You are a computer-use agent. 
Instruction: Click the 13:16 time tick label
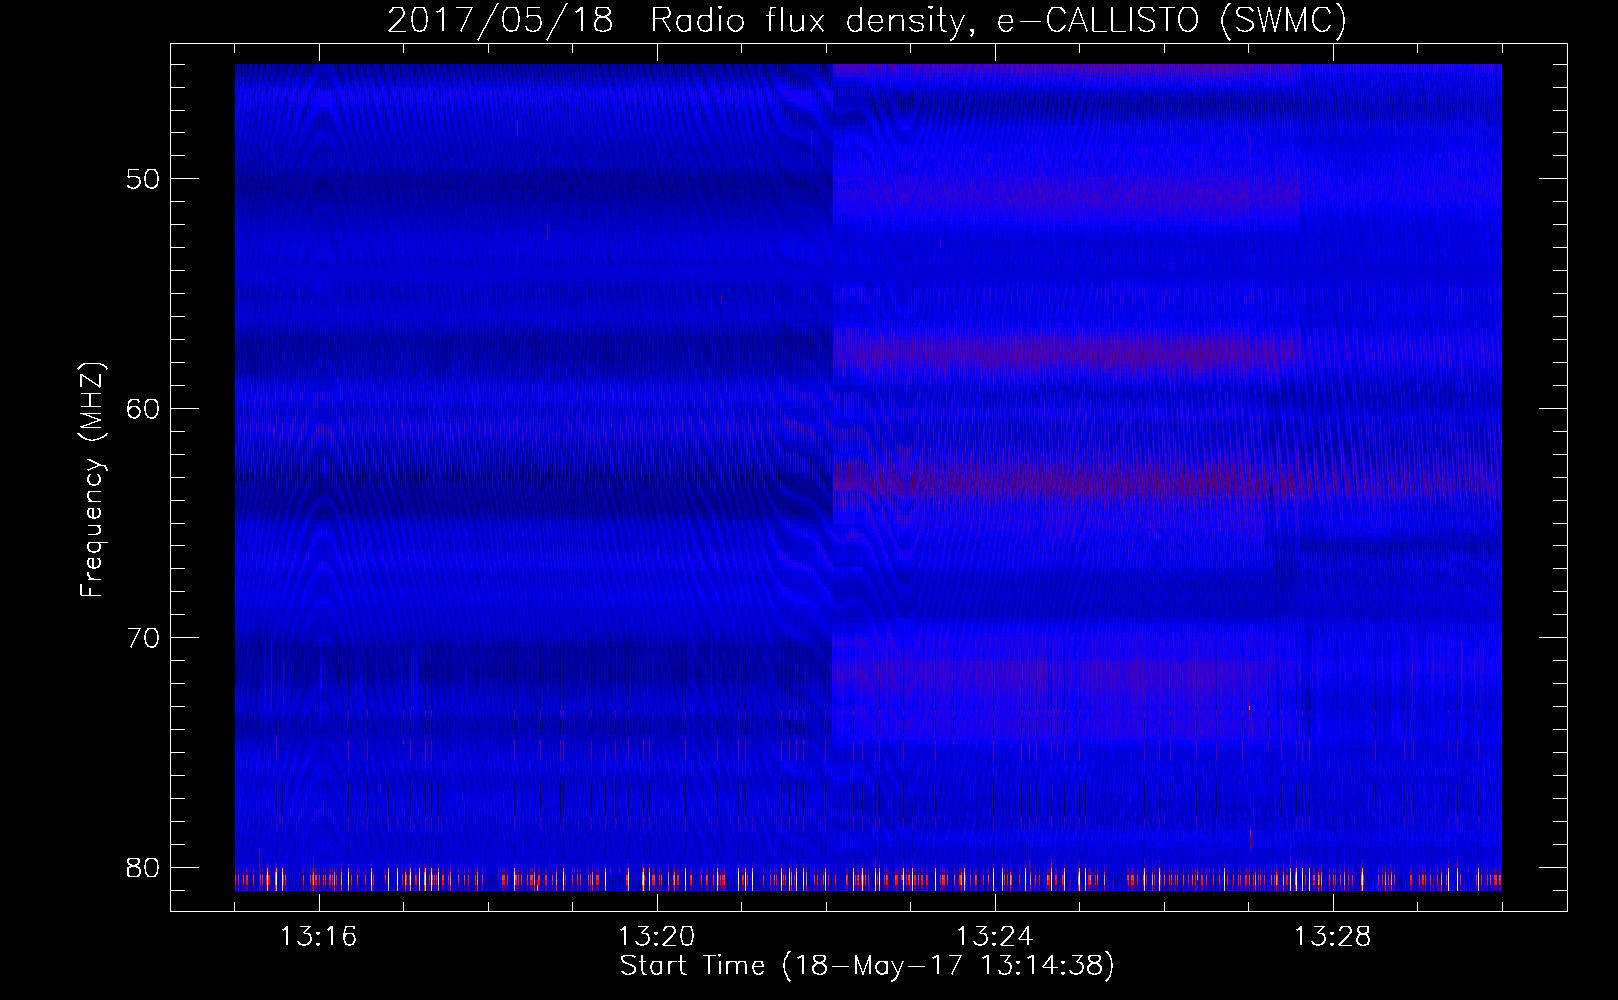(x=318, y=937)
